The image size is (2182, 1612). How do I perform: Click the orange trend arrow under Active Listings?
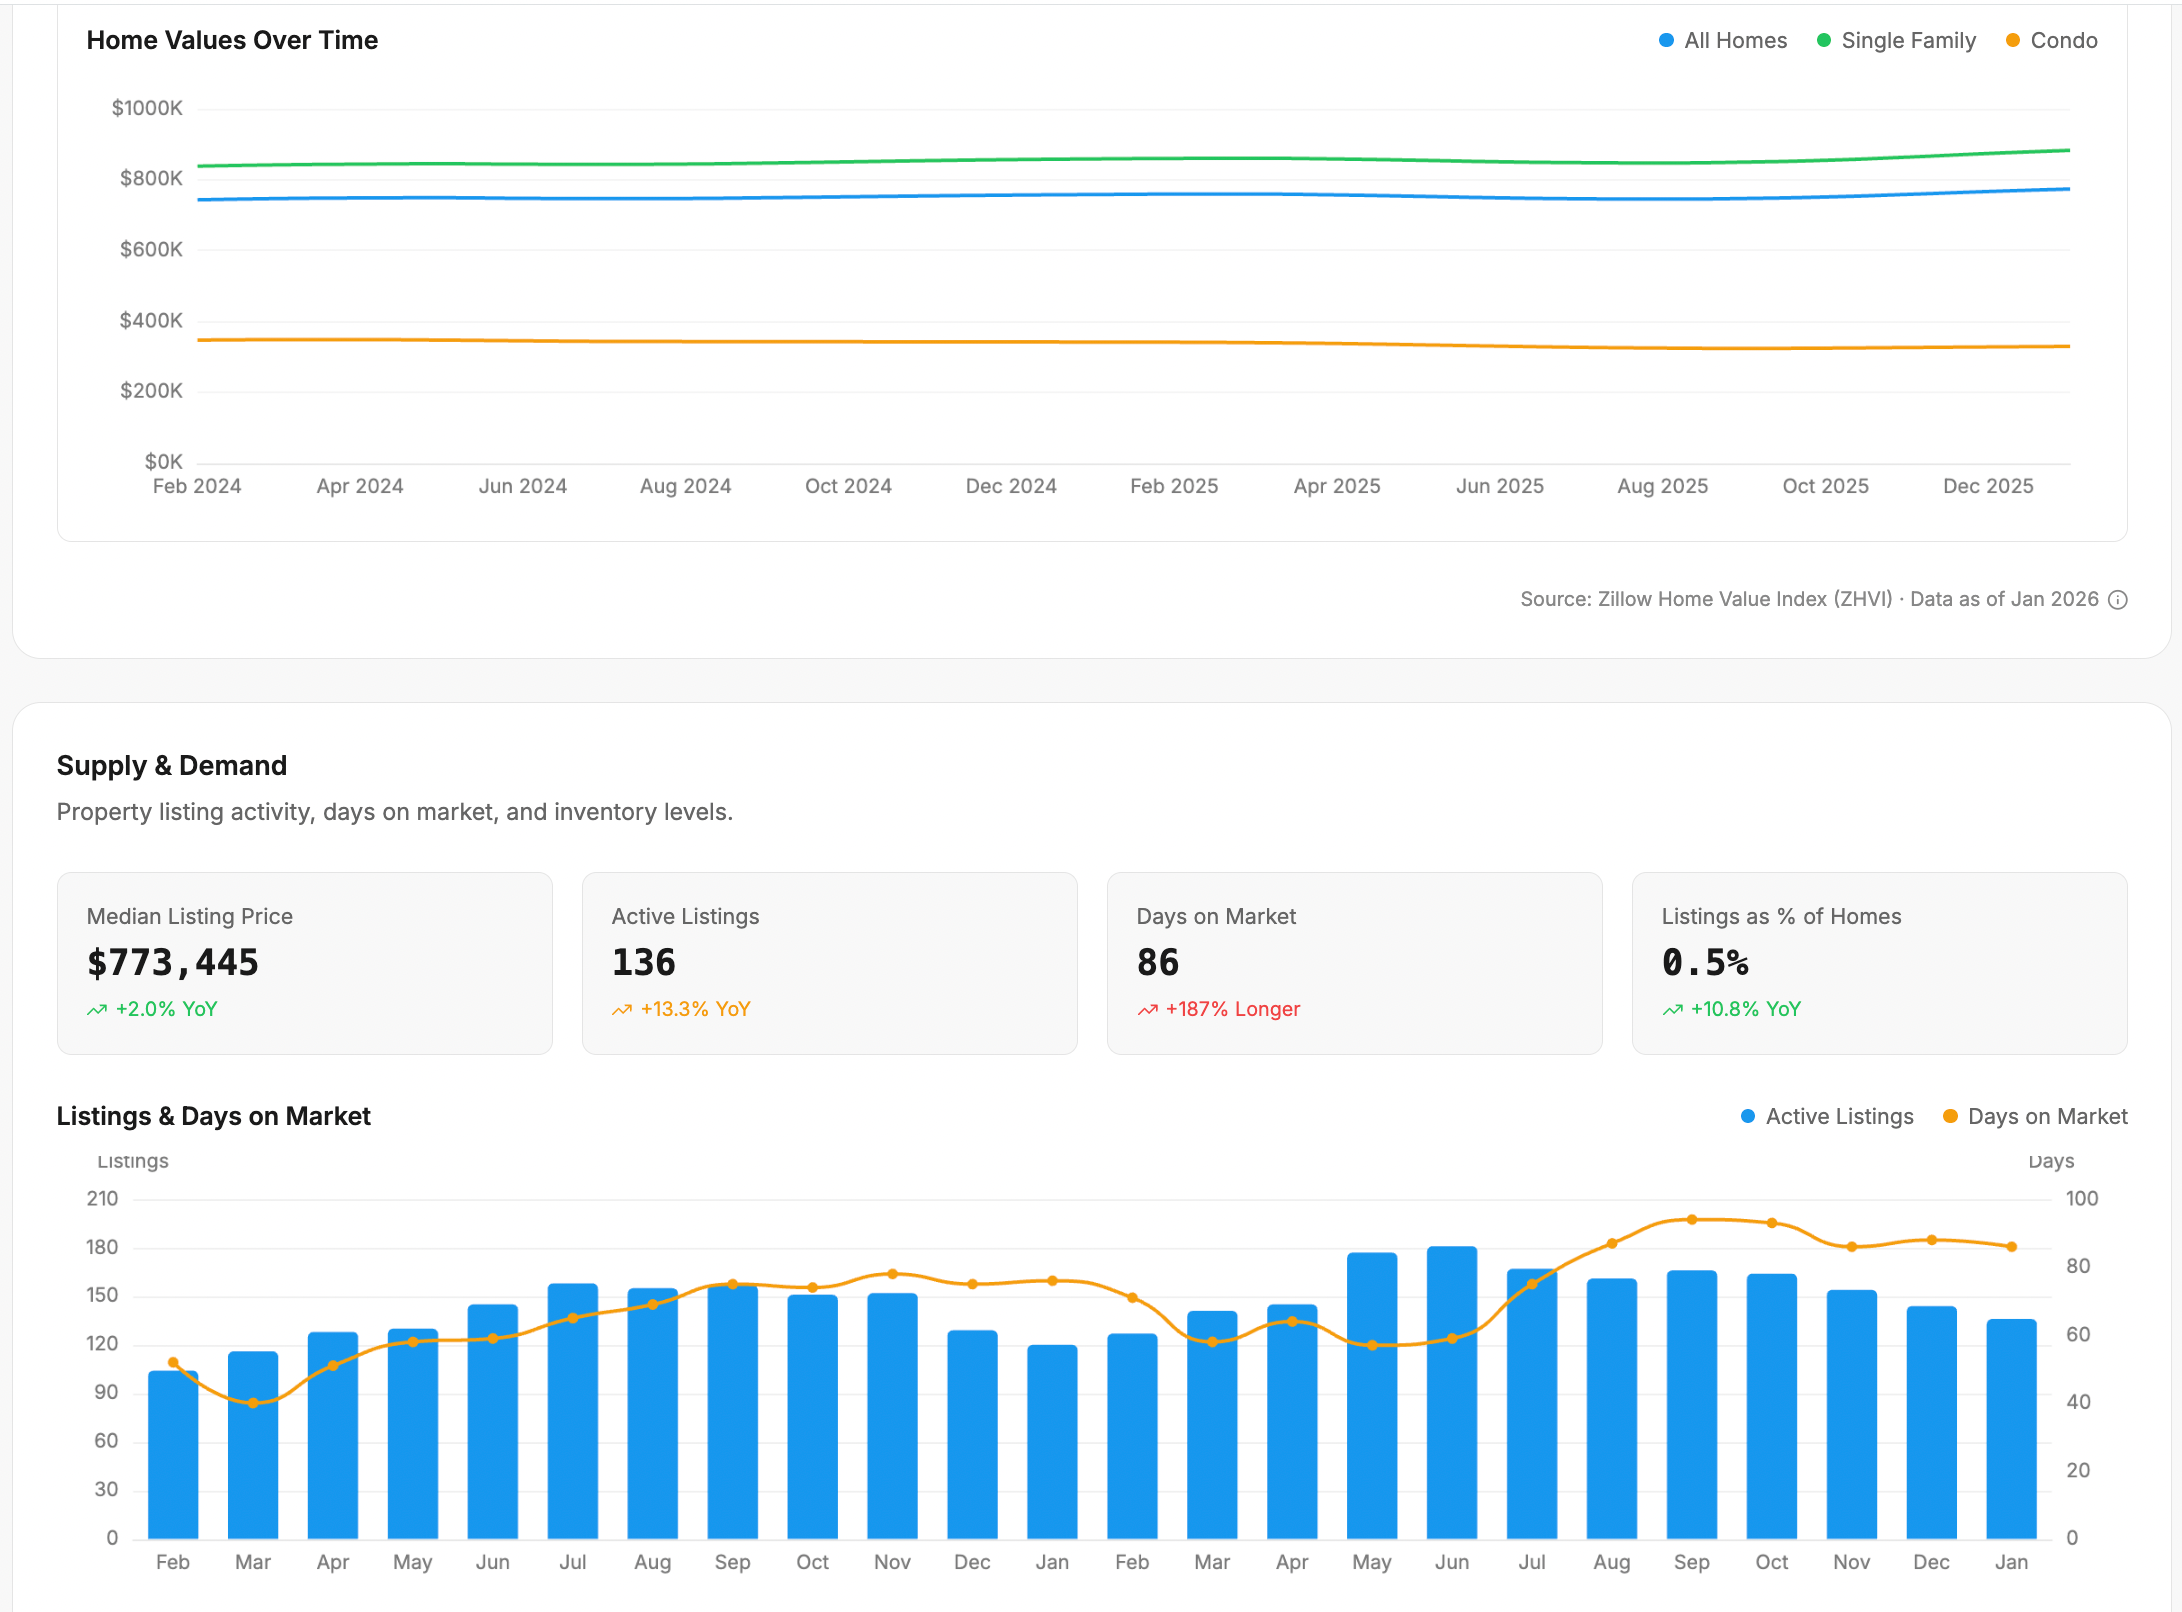click(622, 1009)
